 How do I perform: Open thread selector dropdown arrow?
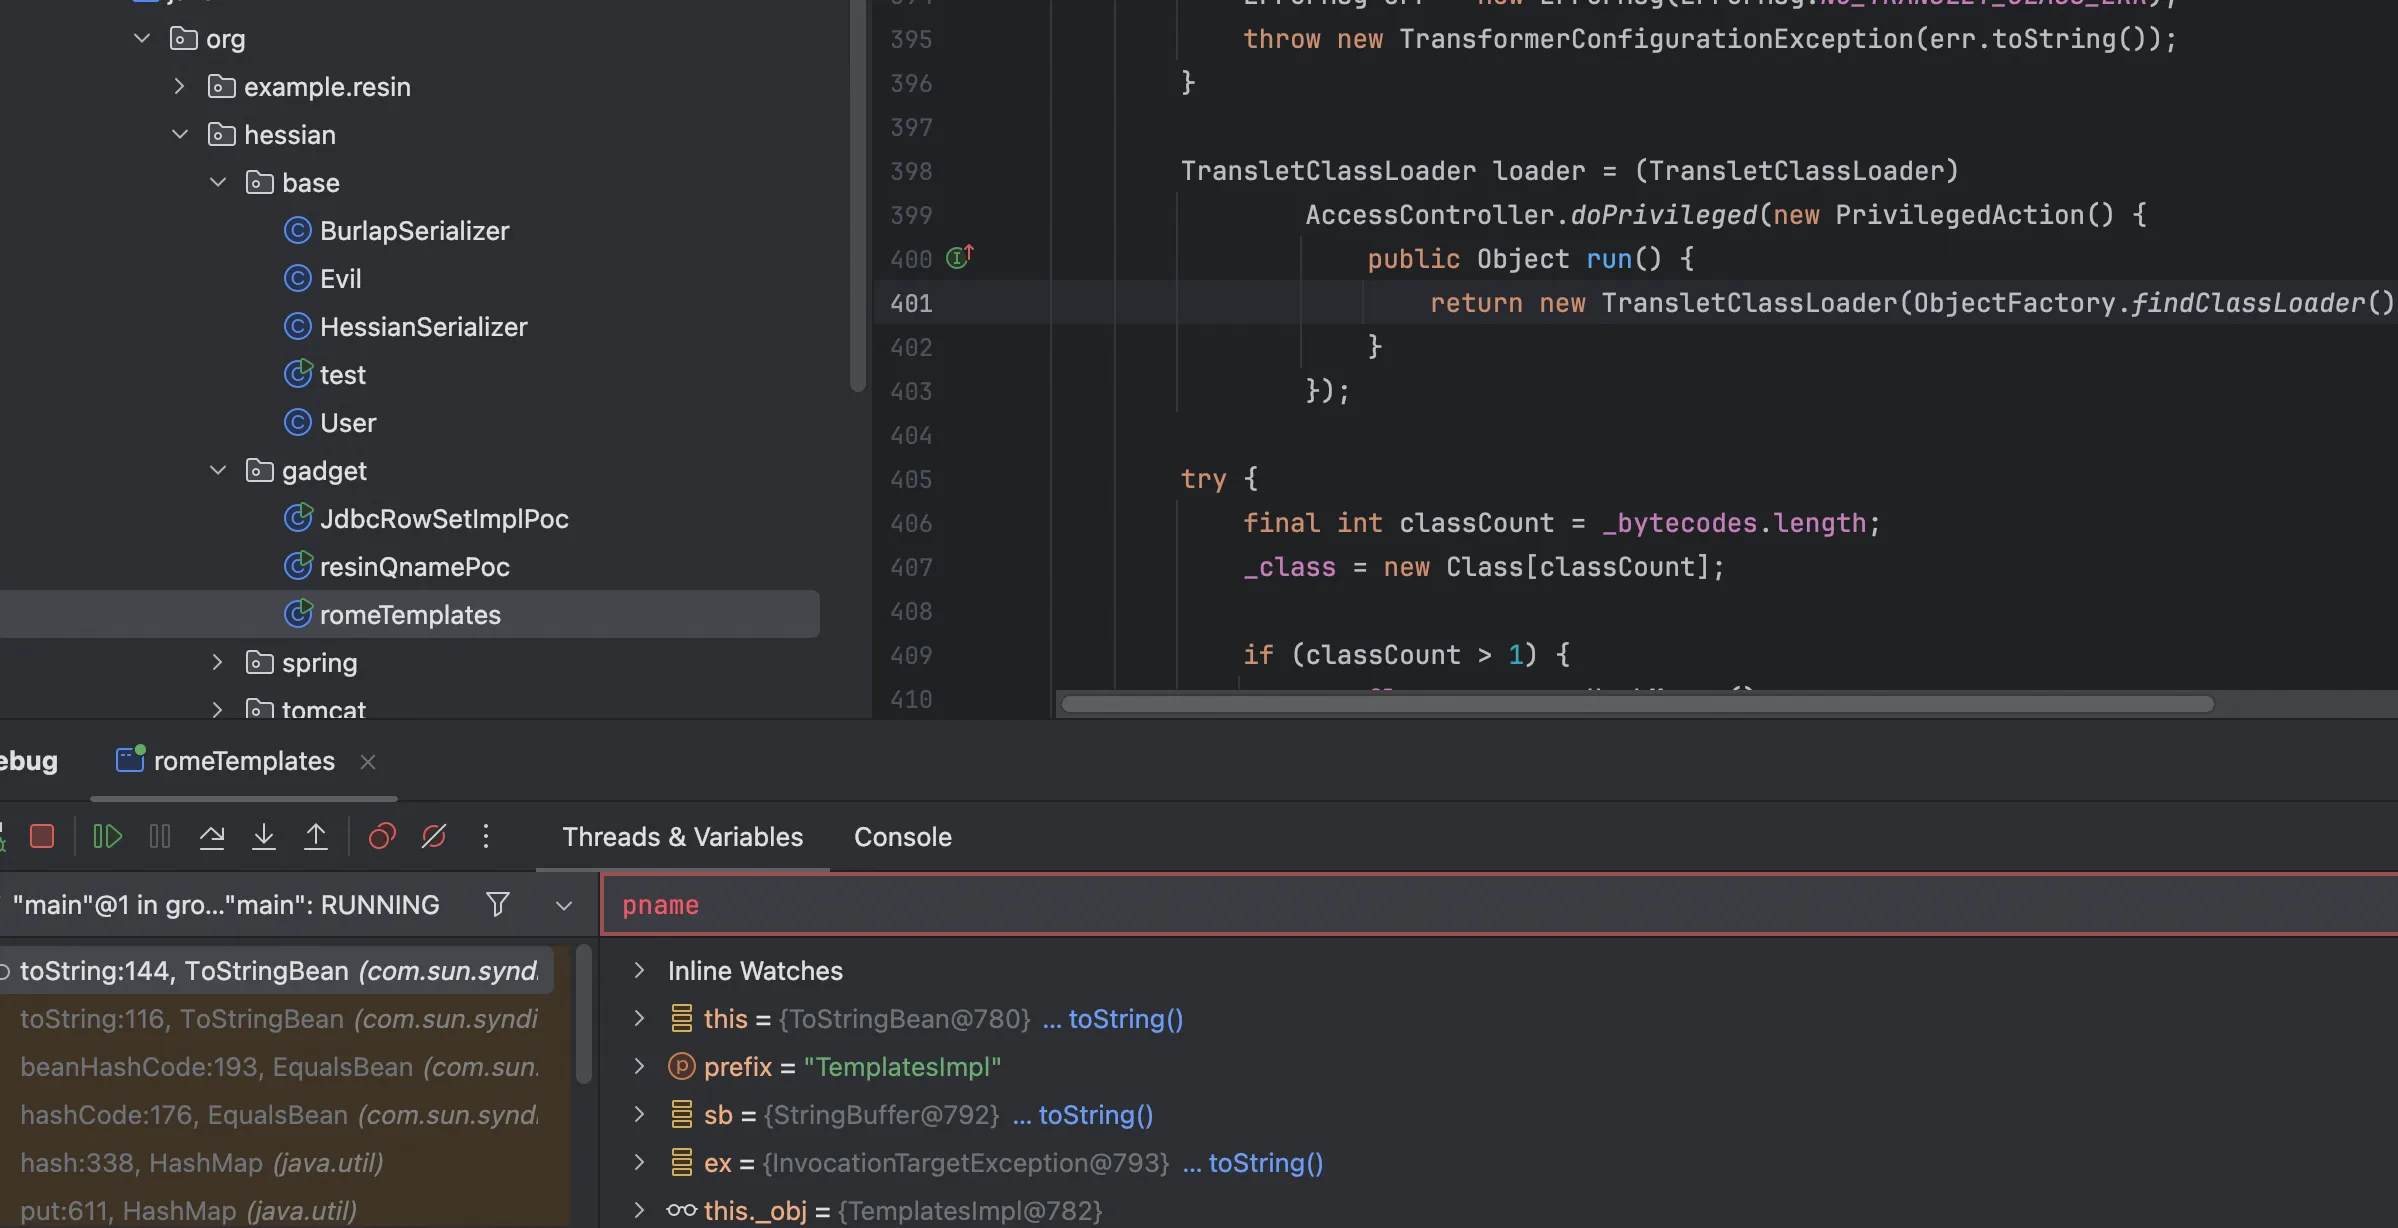[564, 905]
